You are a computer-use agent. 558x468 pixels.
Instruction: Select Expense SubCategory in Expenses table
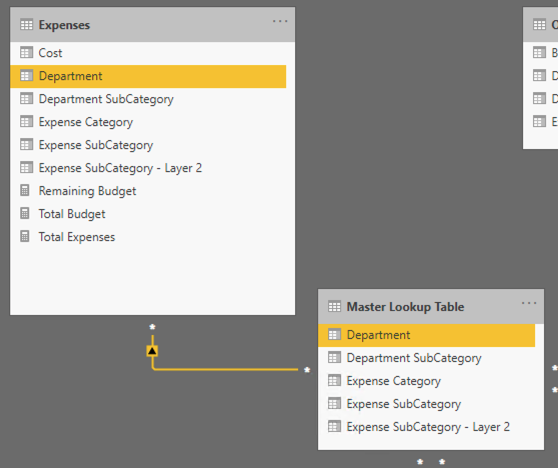pos(148,145)
